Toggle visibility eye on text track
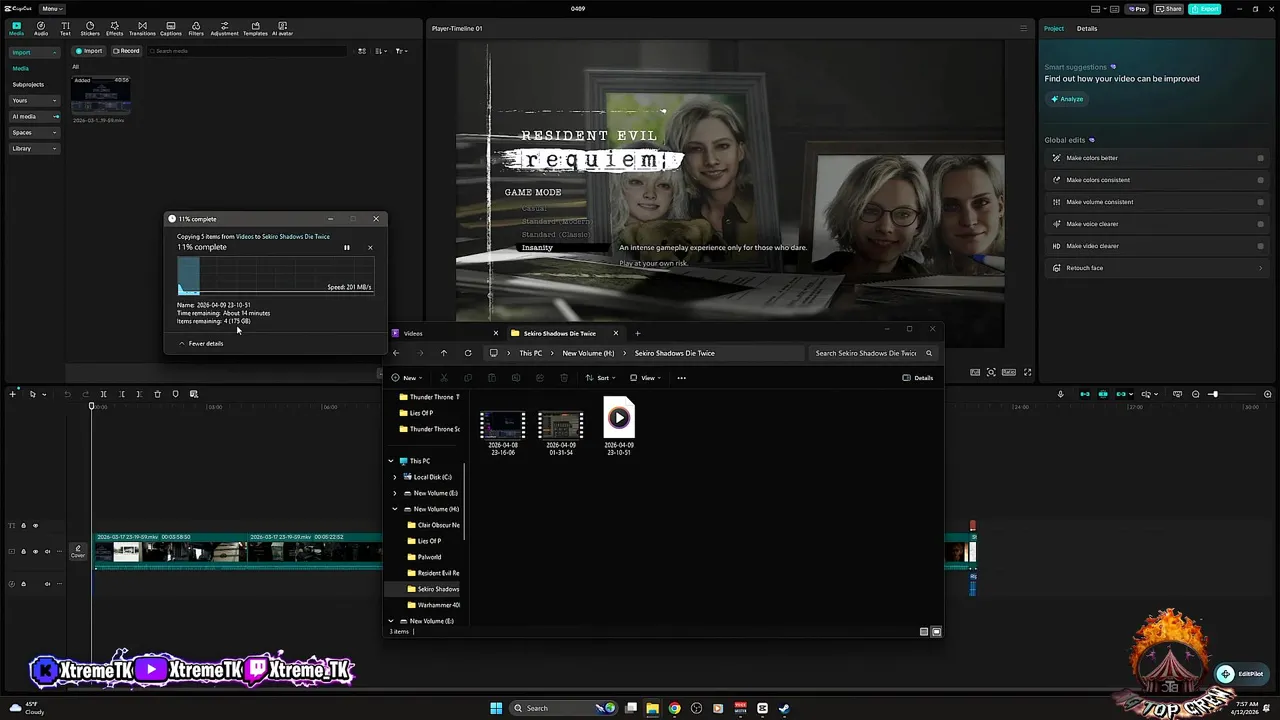The image size is (1280, 720). click(x=35, y=526)
